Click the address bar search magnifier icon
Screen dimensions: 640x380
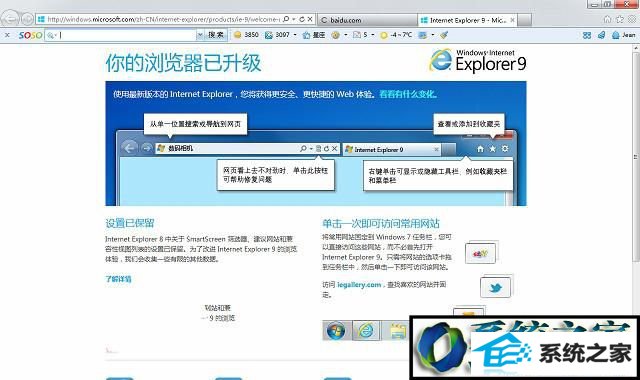[x=286, y=19]
